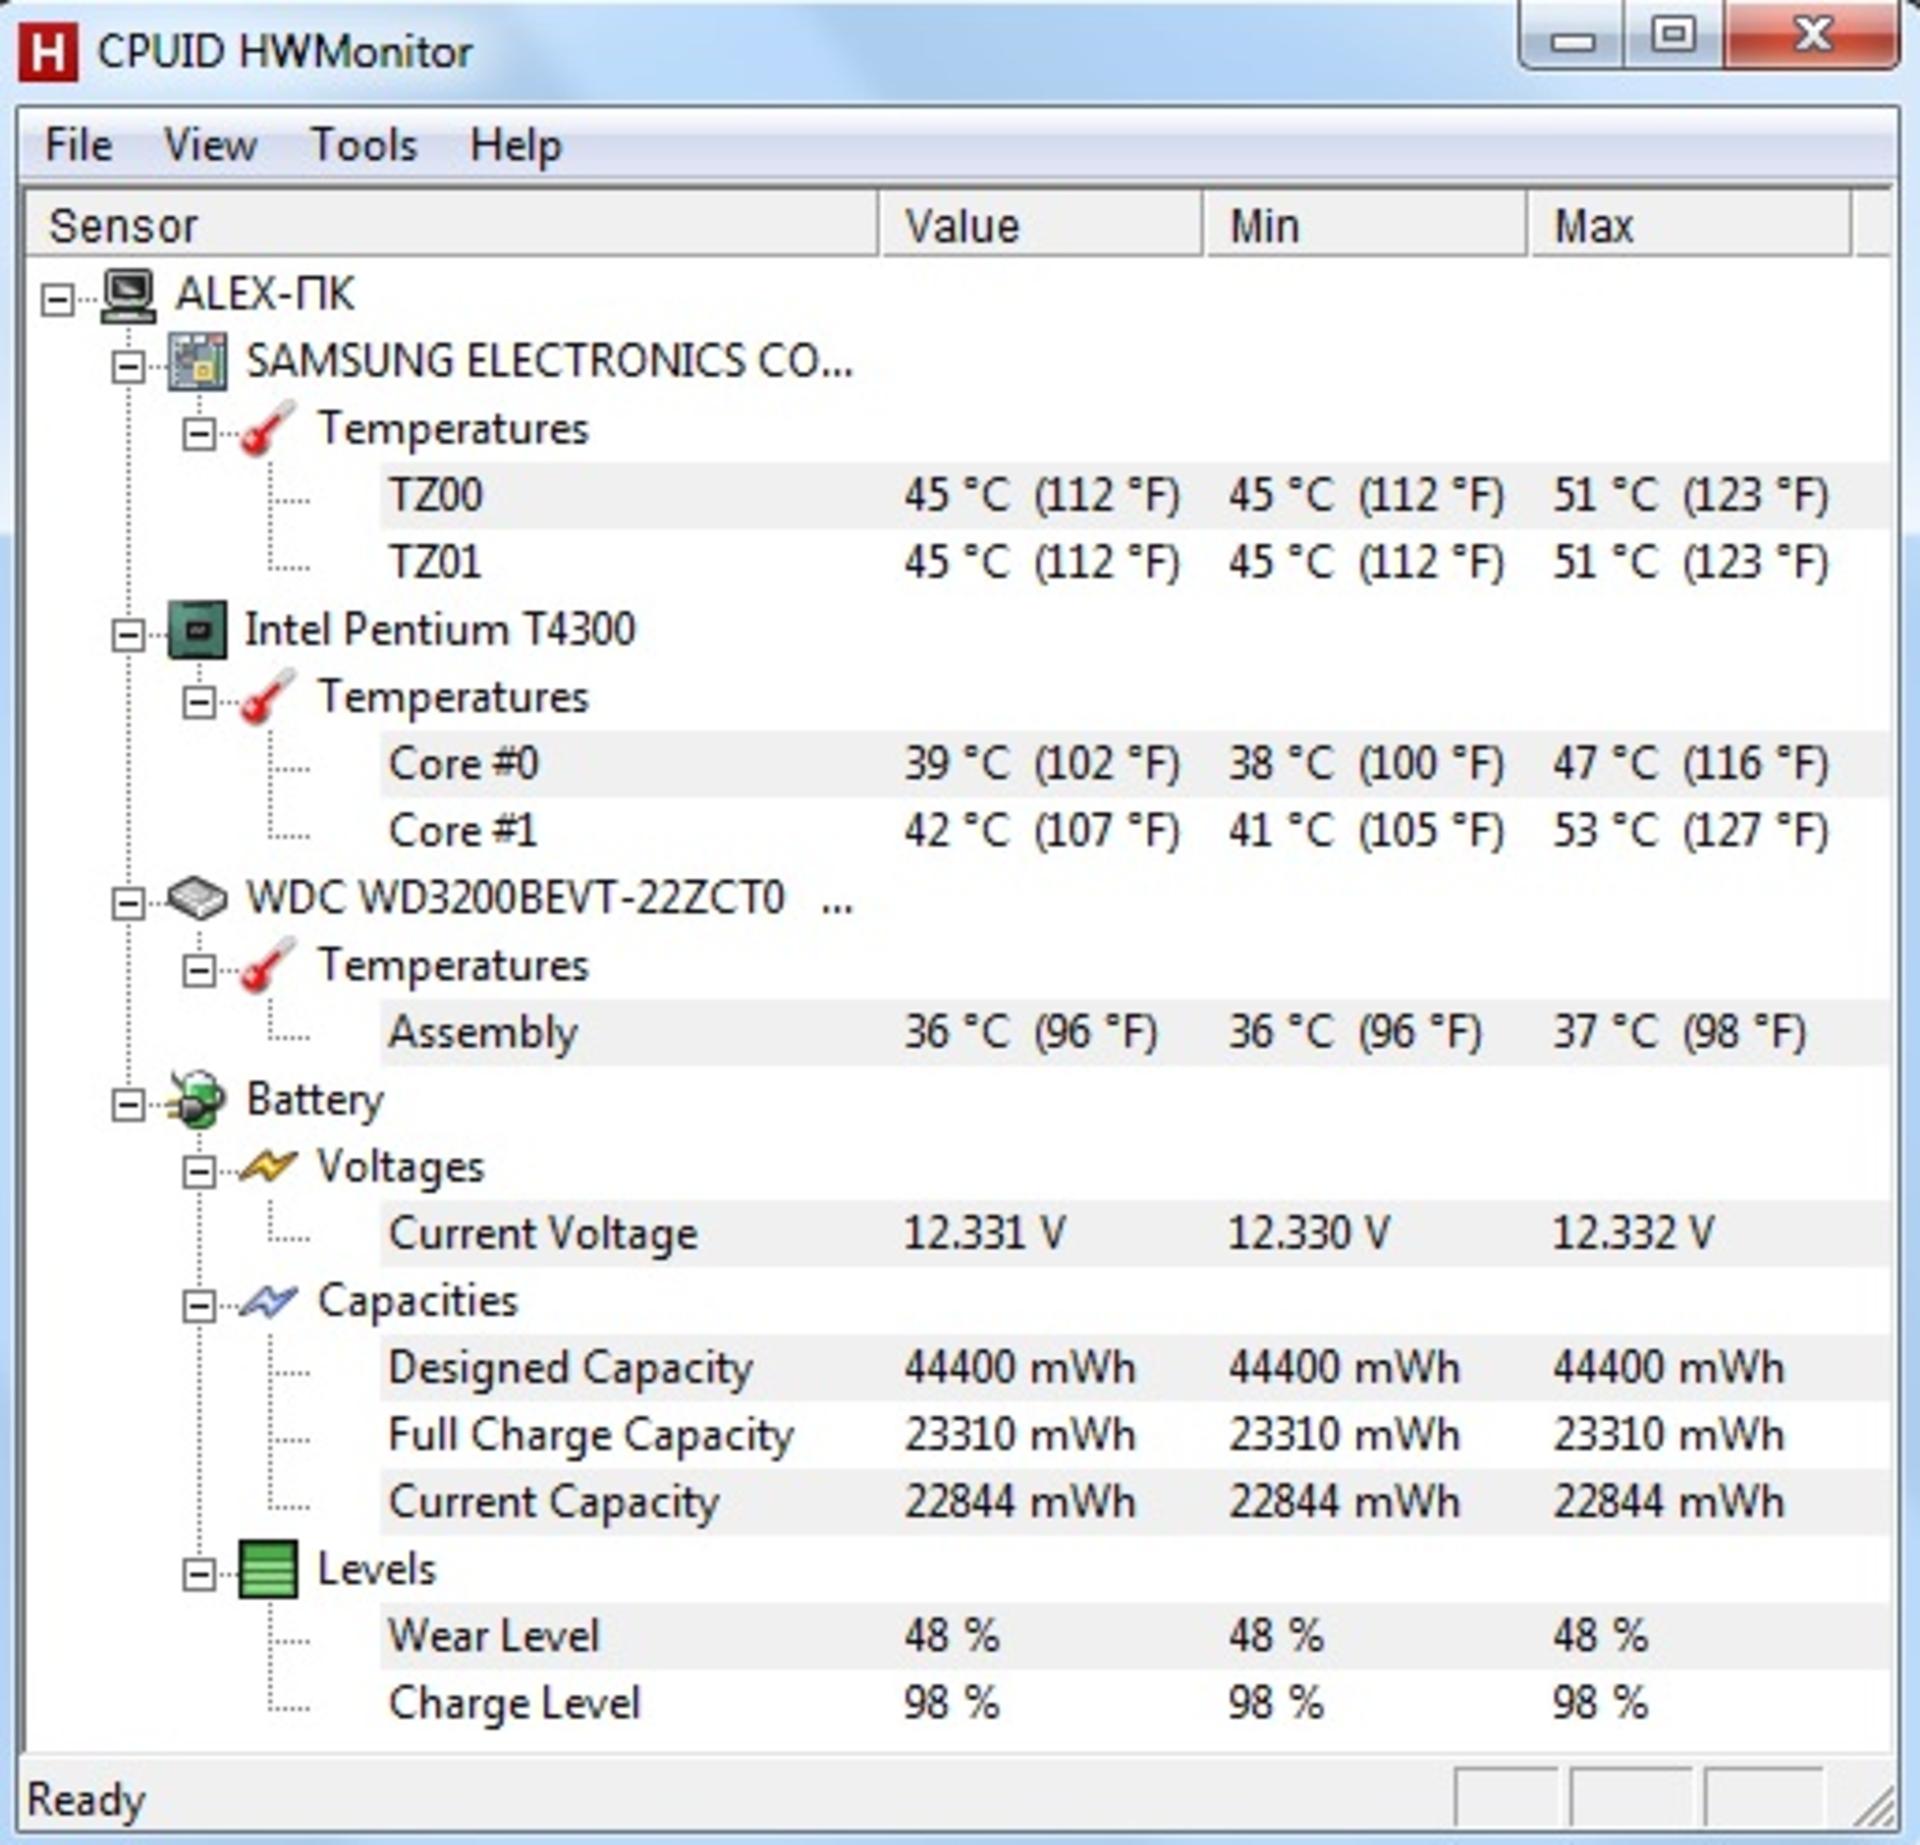Click thermometer icon under Samsung Electronics
The width and height of the screenshot is (1920, 1845).
click(268, 430)
